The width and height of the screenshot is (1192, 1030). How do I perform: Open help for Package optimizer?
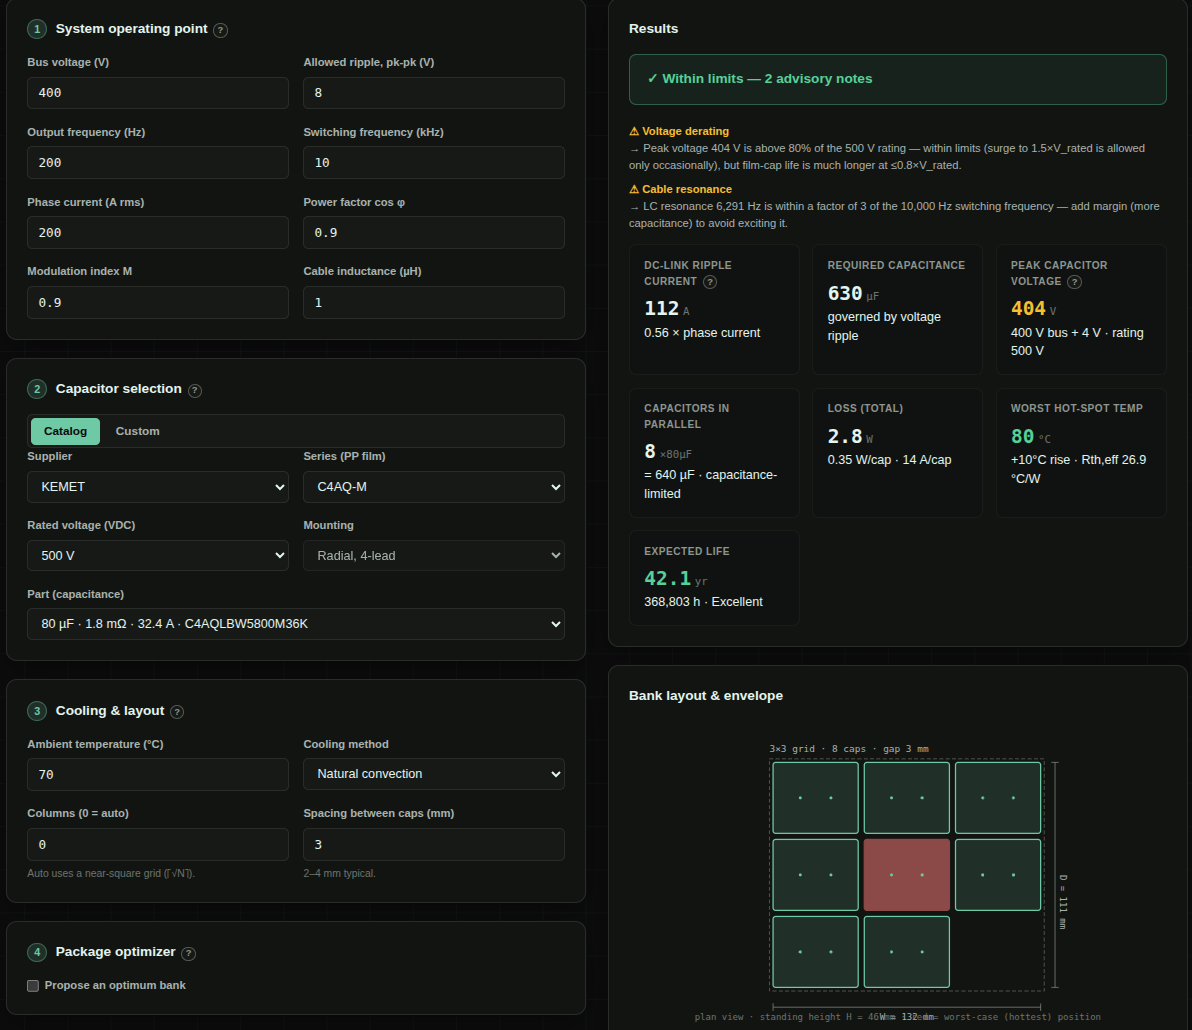pos(189,953)
